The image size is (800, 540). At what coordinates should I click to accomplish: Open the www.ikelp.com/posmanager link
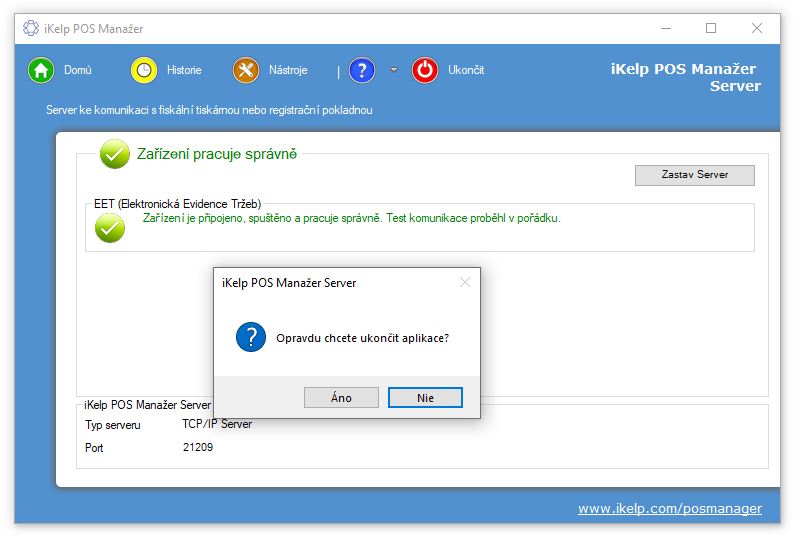669,508
